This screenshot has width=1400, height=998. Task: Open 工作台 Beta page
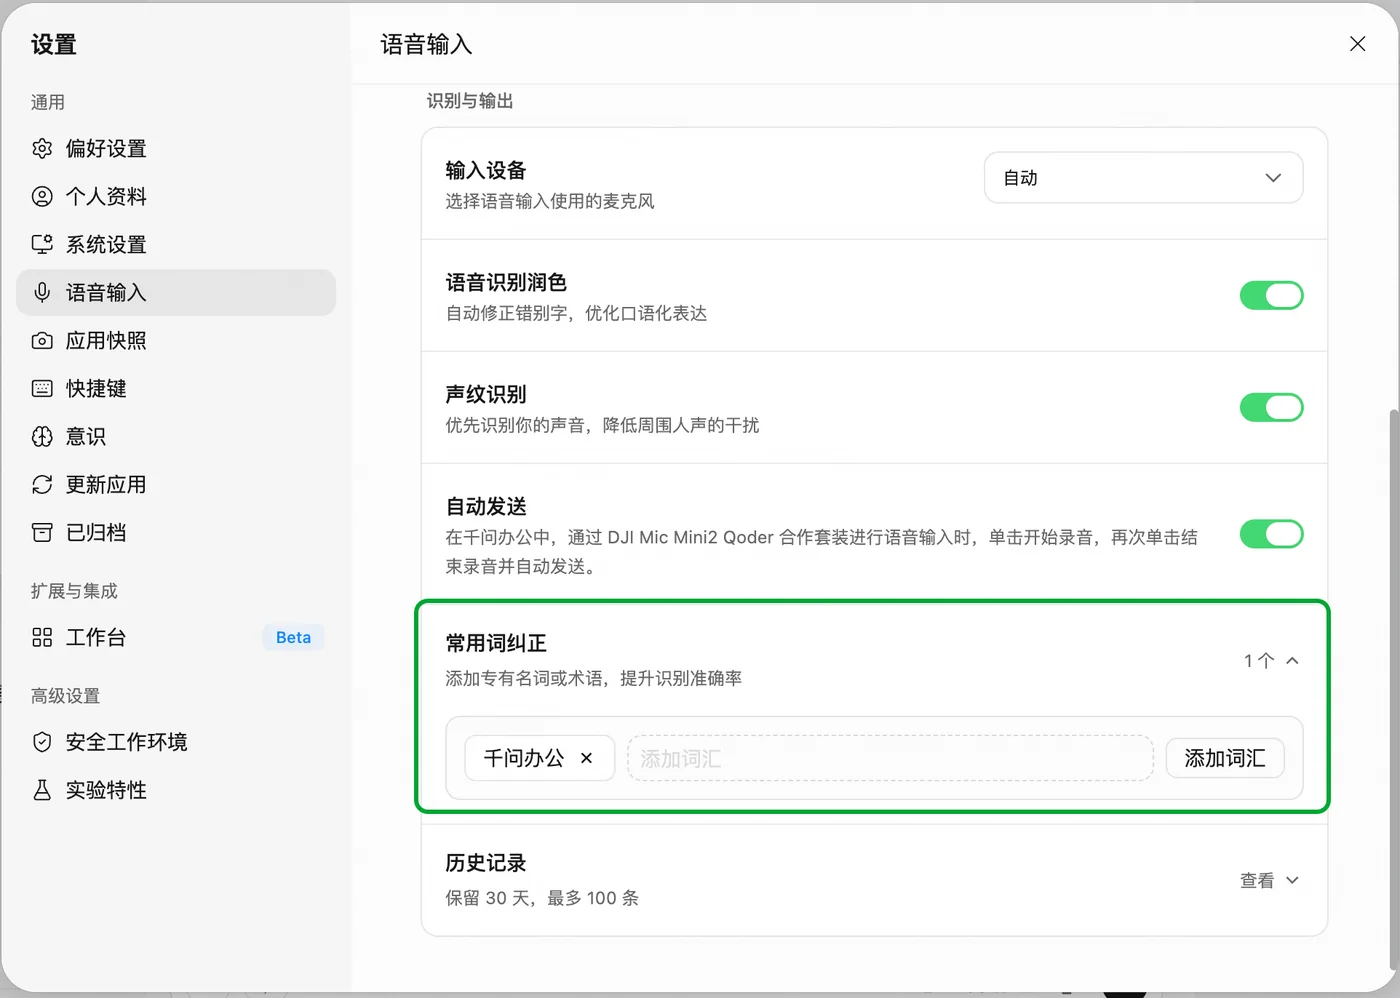[176, 638]
